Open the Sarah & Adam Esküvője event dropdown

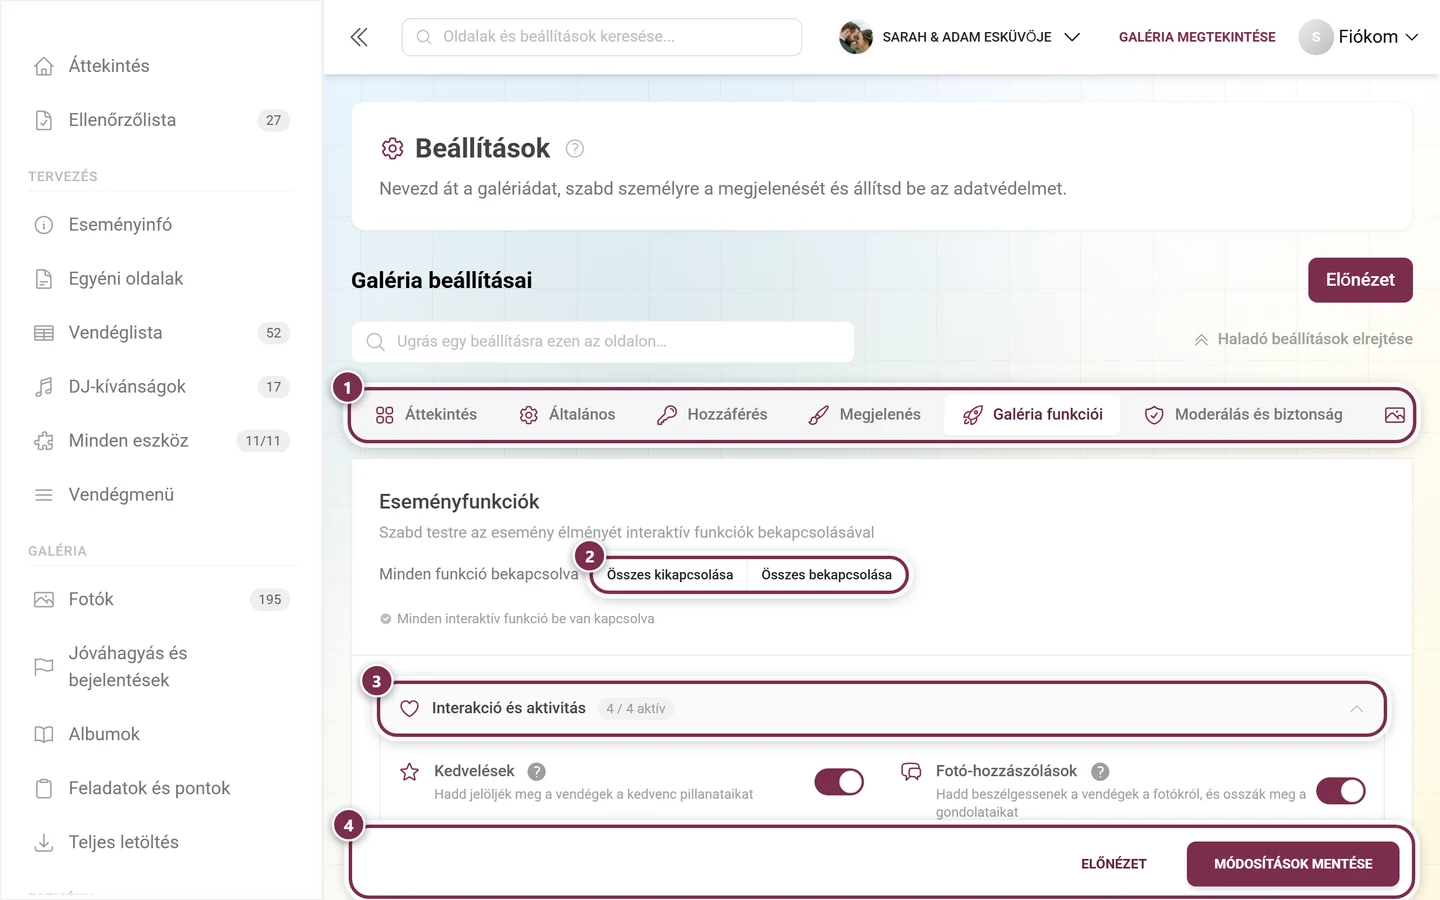click(x=960, y=37)
